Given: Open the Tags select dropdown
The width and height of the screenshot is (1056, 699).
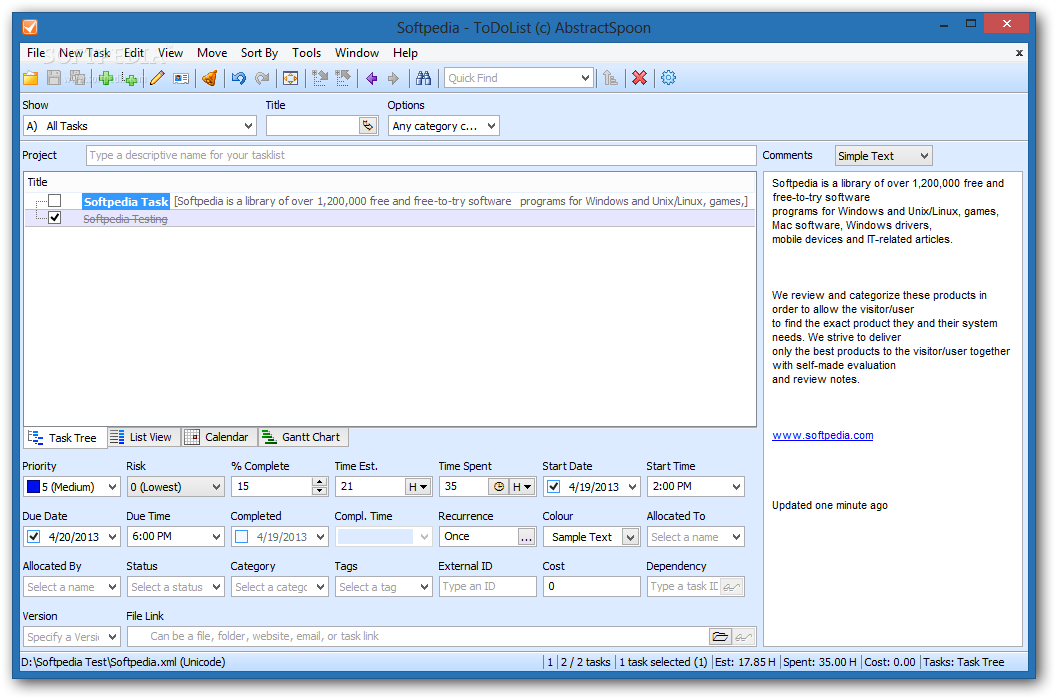Looking at the screenshot, I should [x=383, y=587].
